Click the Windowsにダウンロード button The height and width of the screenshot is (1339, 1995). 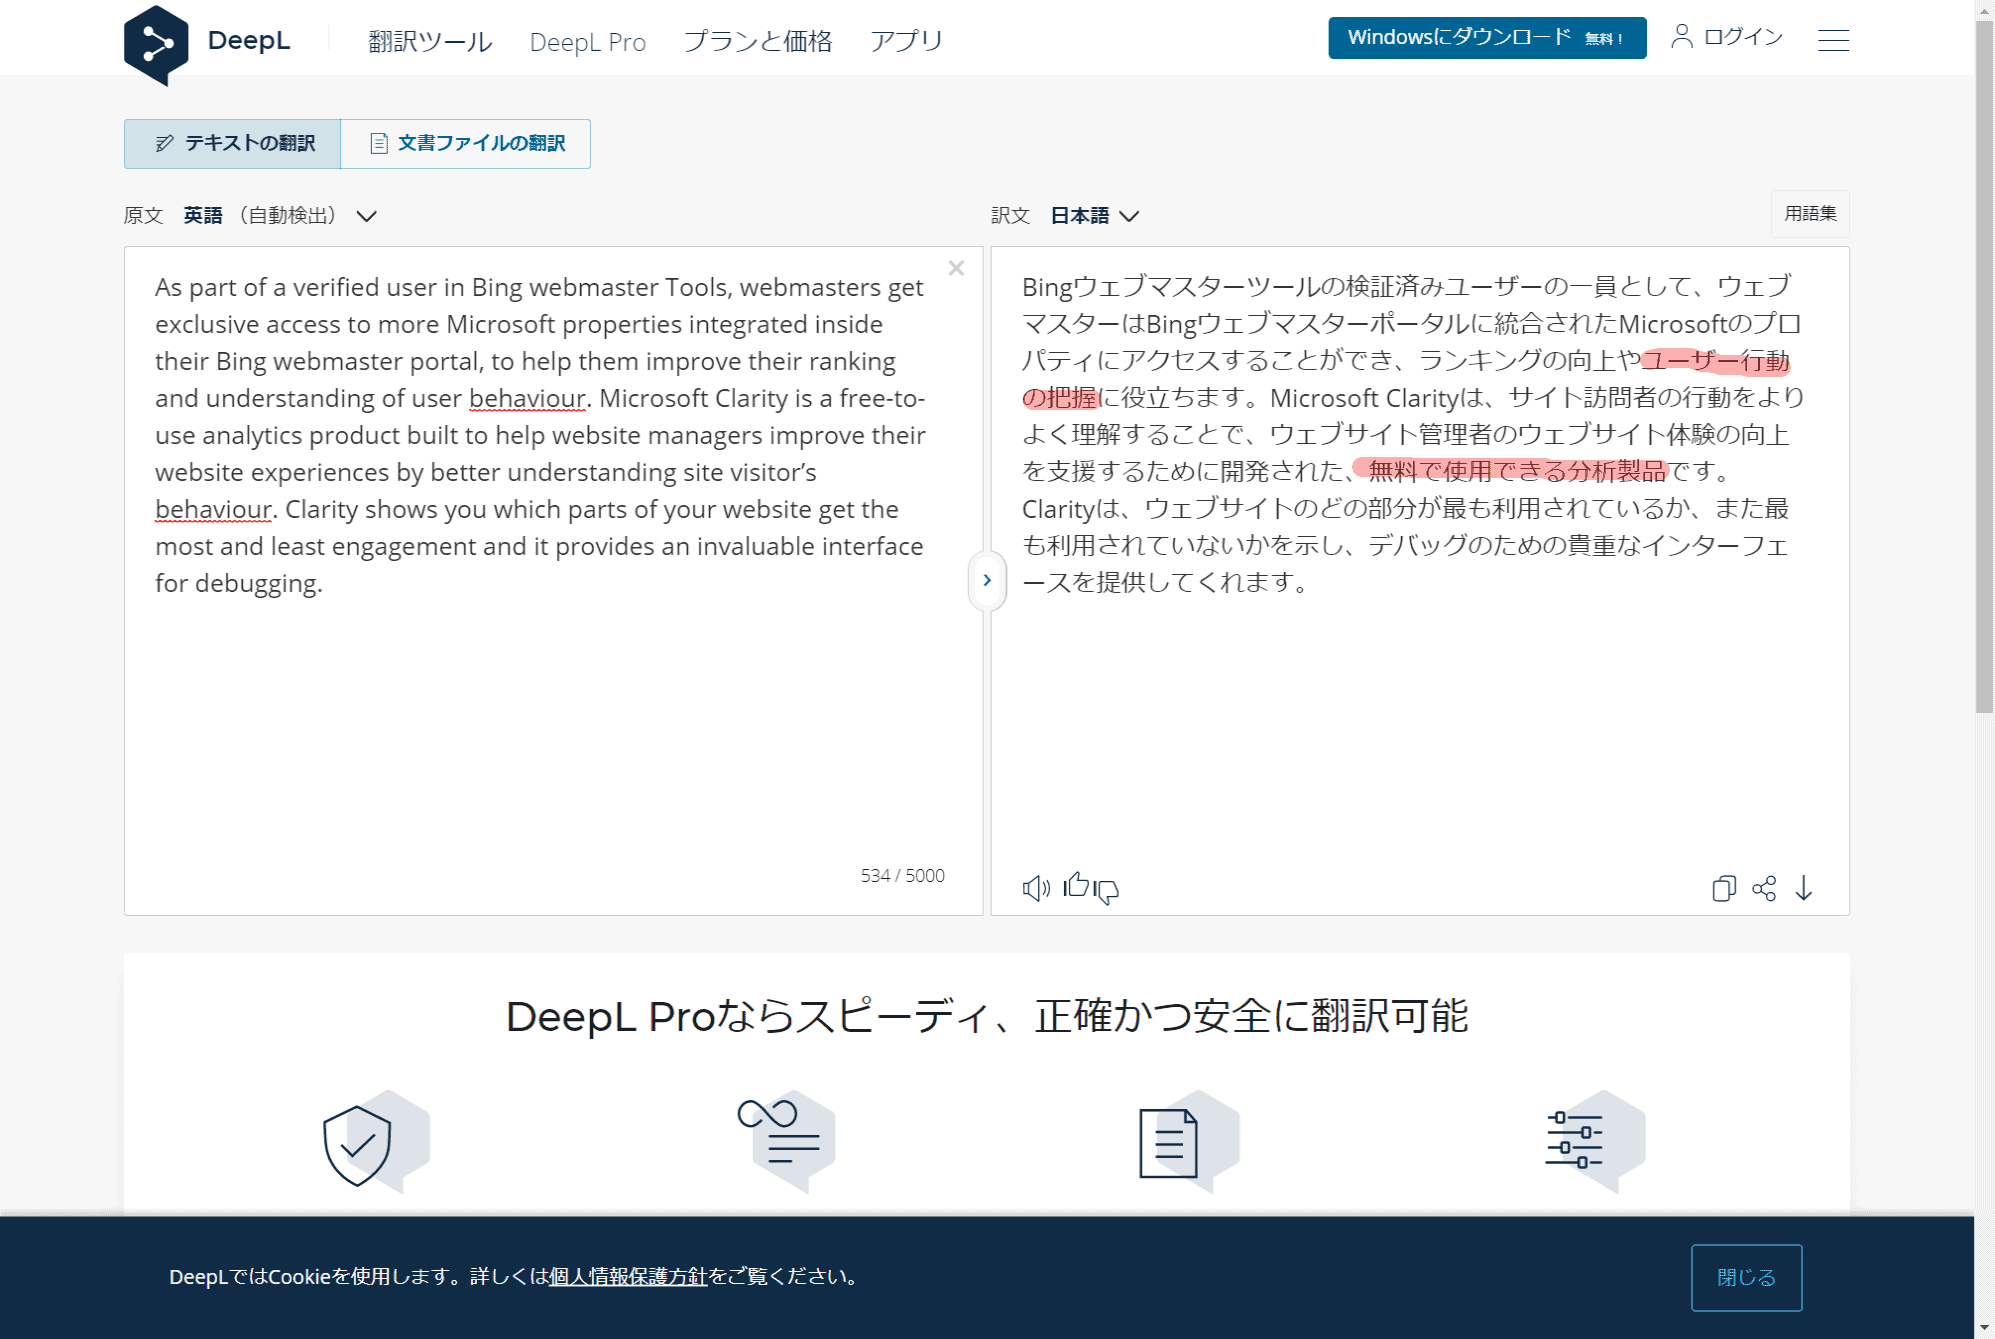tap(1486, 38)
